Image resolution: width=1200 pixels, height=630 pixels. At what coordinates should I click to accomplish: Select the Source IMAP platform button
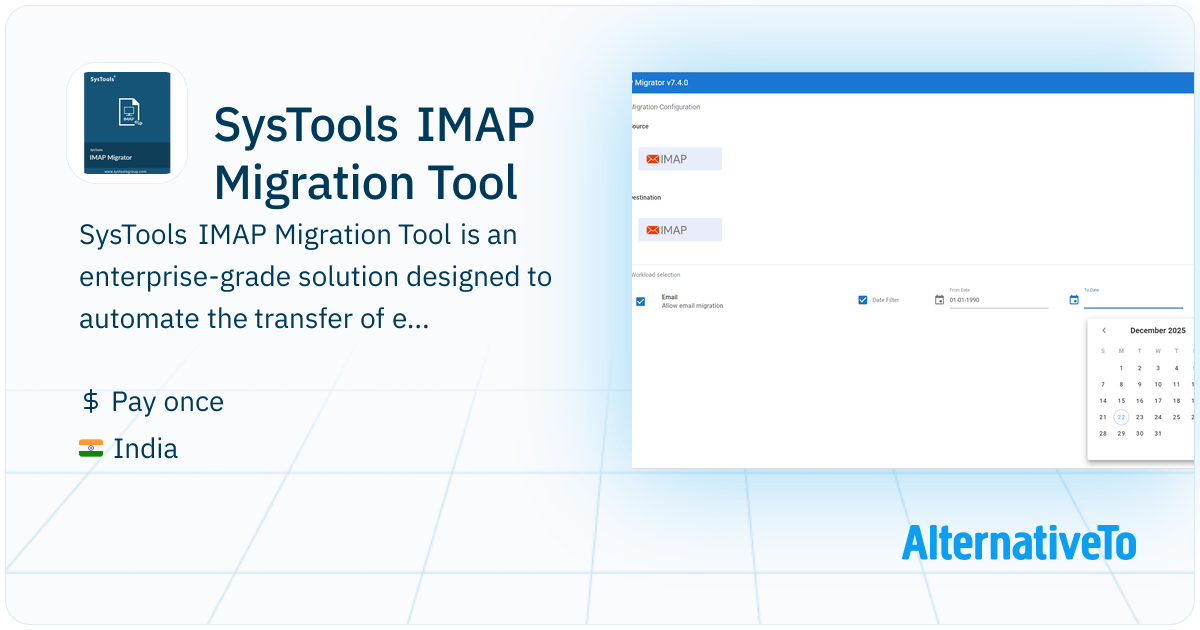(x=680, y=159)
